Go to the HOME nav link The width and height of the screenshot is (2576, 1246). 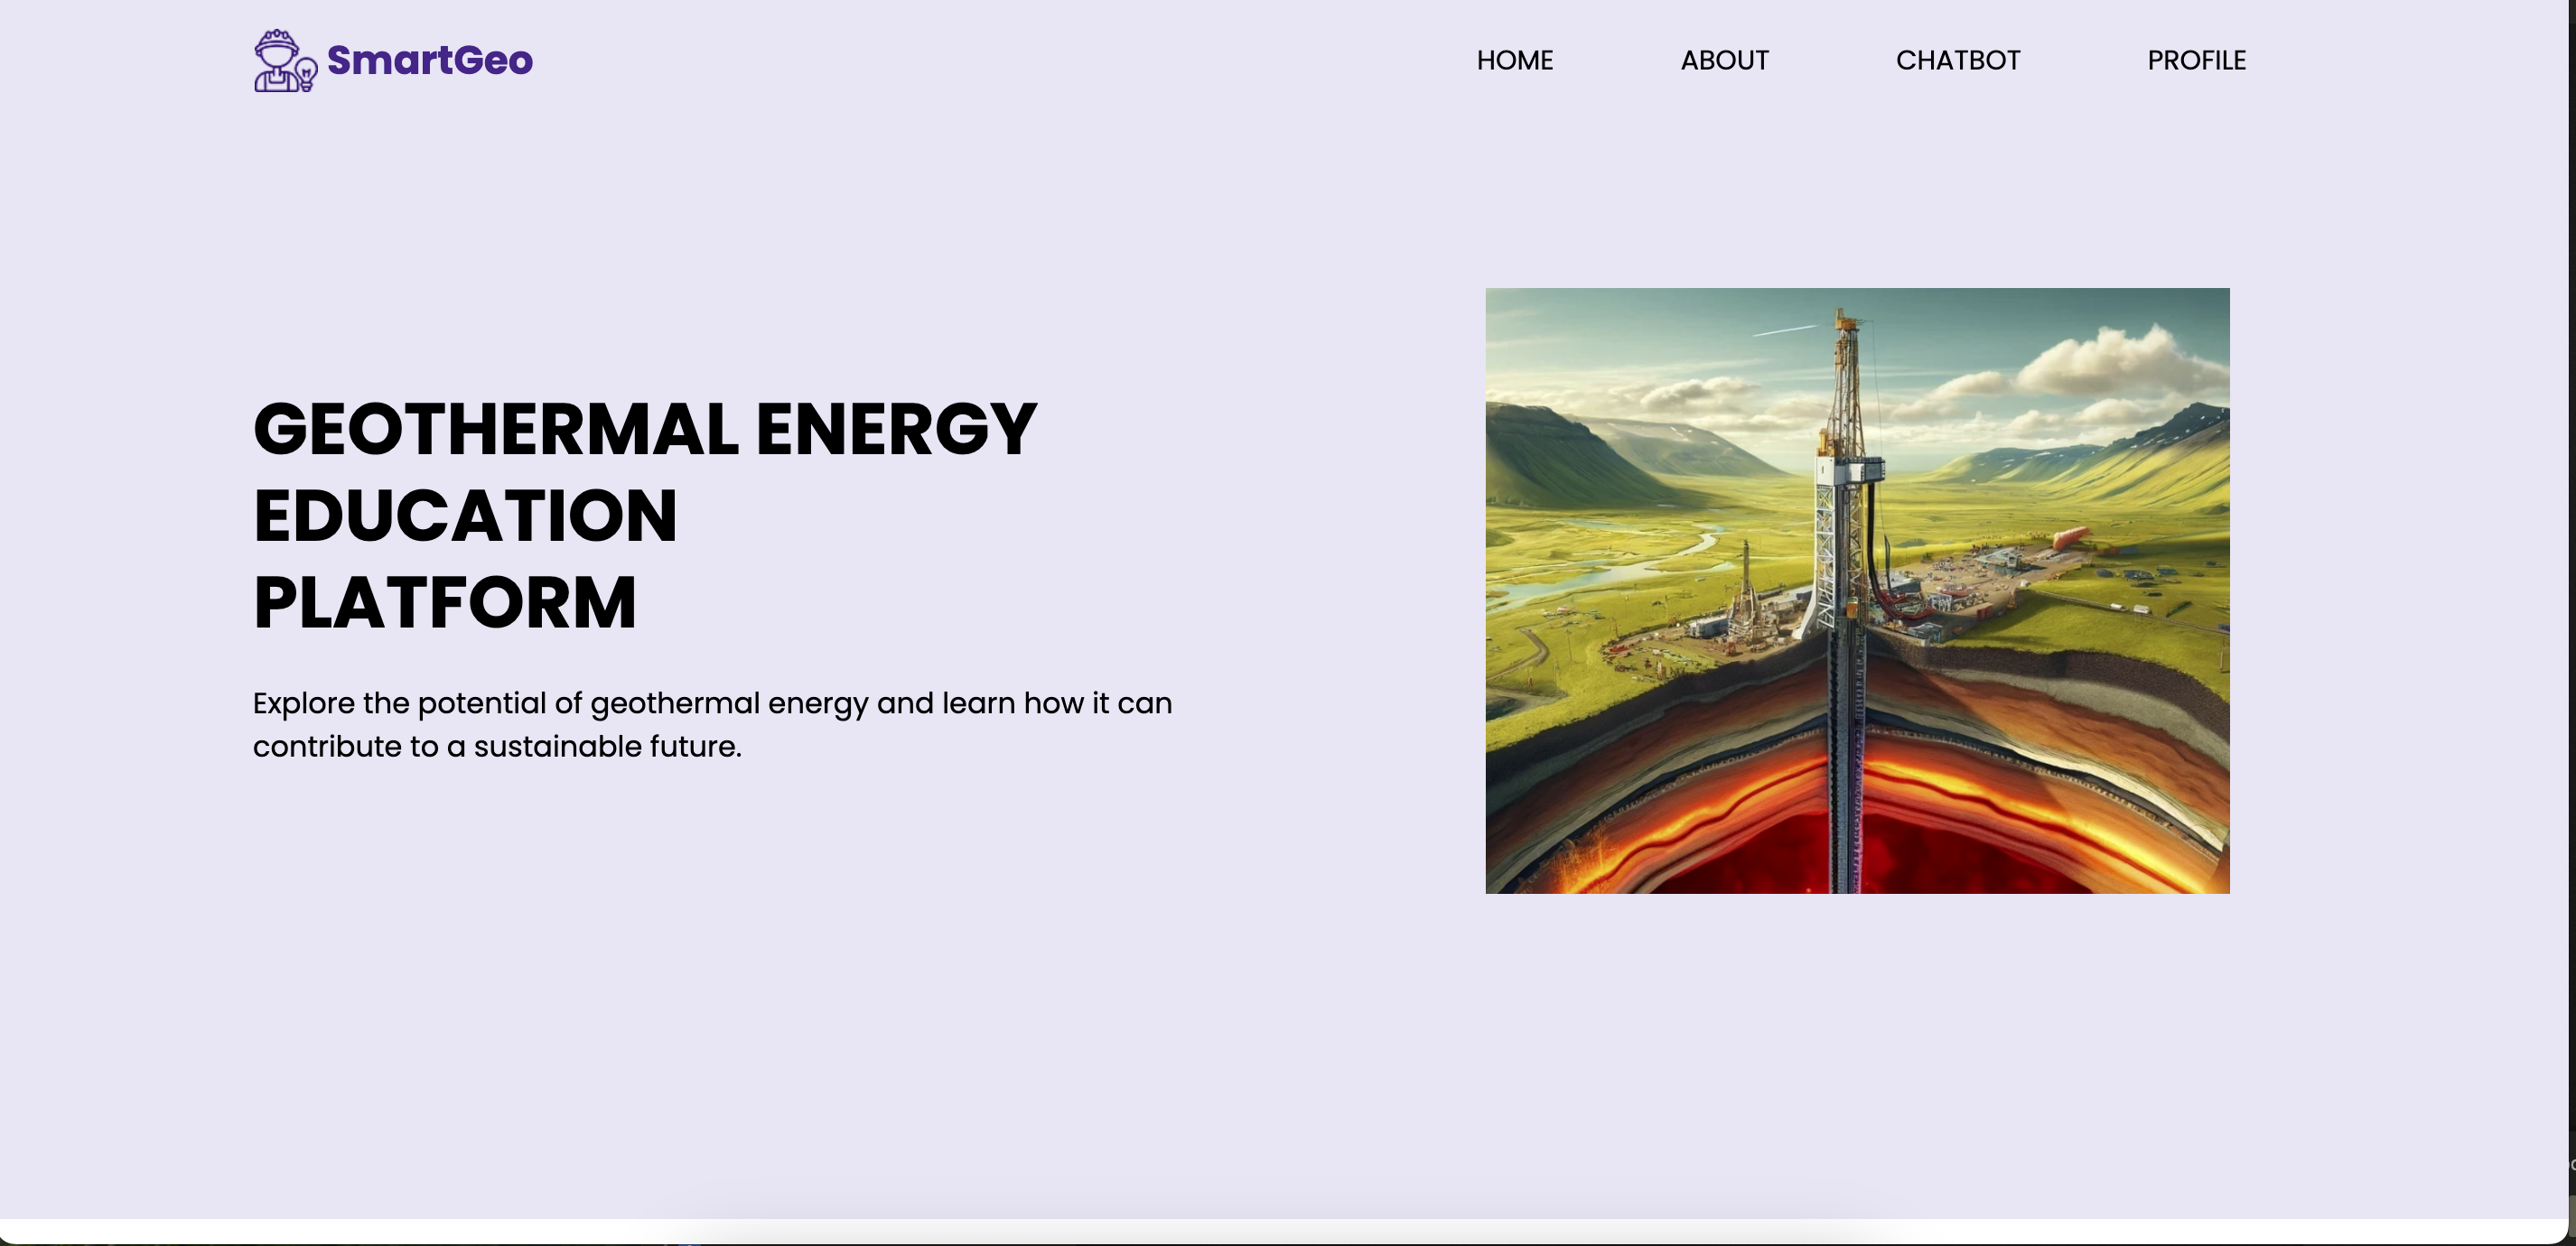1514,60
